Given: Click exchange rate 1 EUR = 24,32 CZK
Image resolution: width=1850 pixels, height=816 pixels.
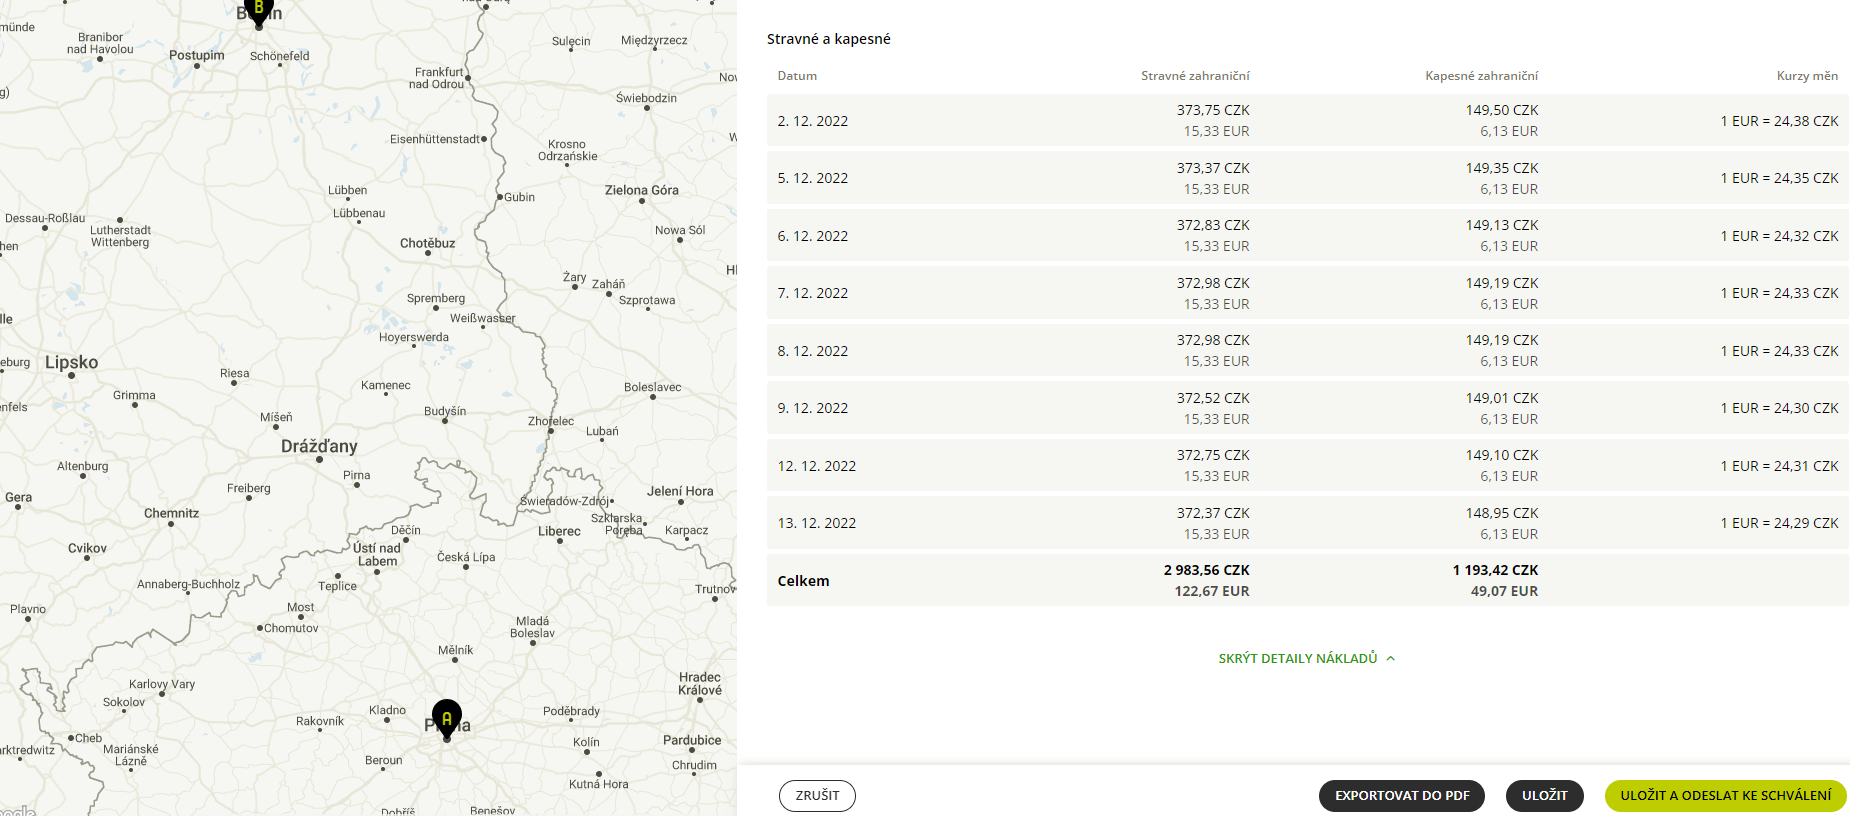Looking at the screenshot, I should coord(1779,236).
